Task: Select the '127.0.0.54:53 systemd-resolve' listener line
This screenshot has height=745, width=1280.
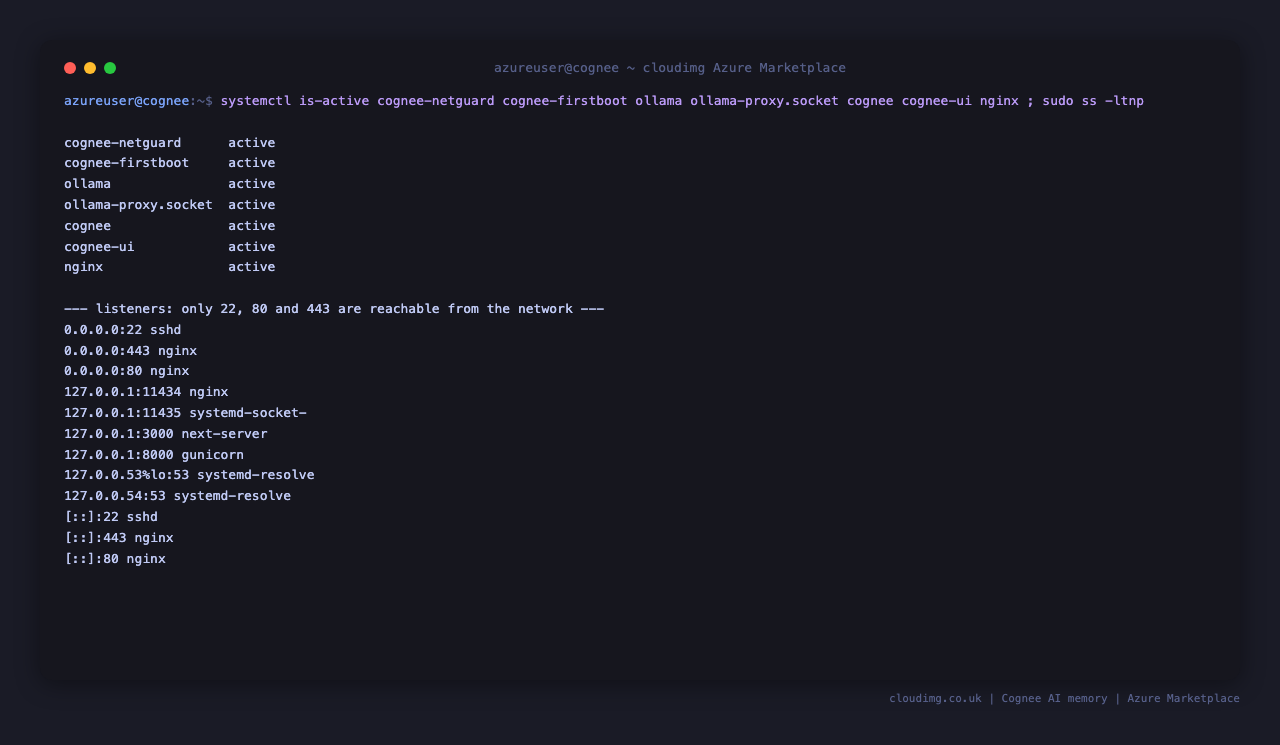Action: point(178,496)
